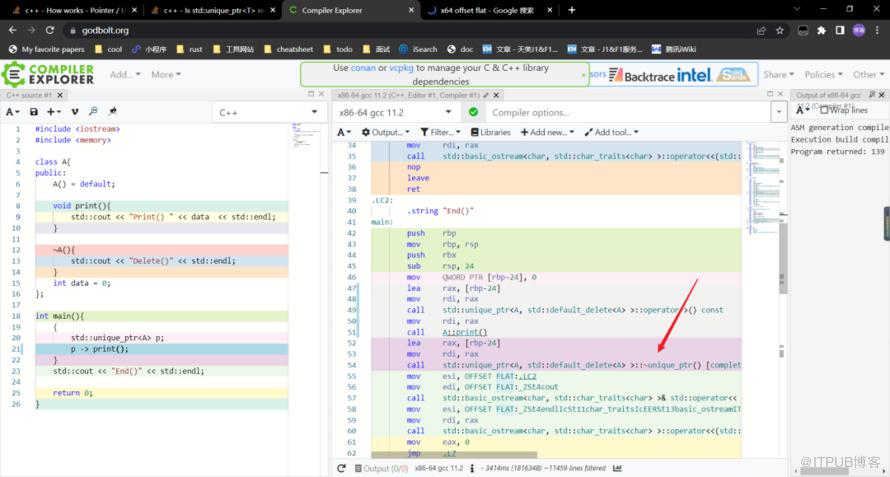Click the Vim mode 'v' icon
890x477 pixels.
point(75,112)
